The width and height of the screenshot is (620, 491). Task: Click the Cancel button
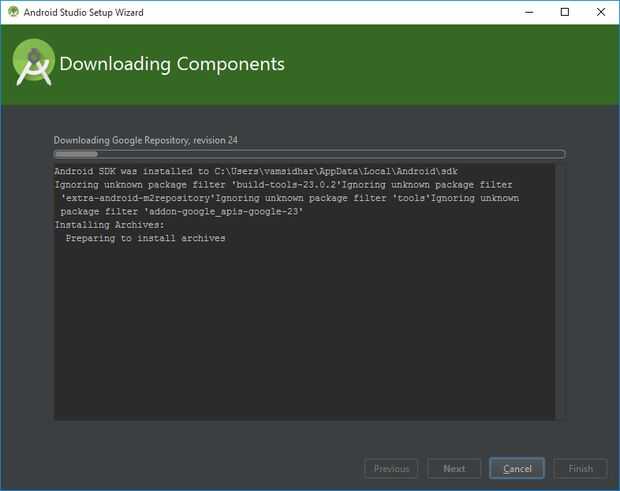tap(516, 468)
